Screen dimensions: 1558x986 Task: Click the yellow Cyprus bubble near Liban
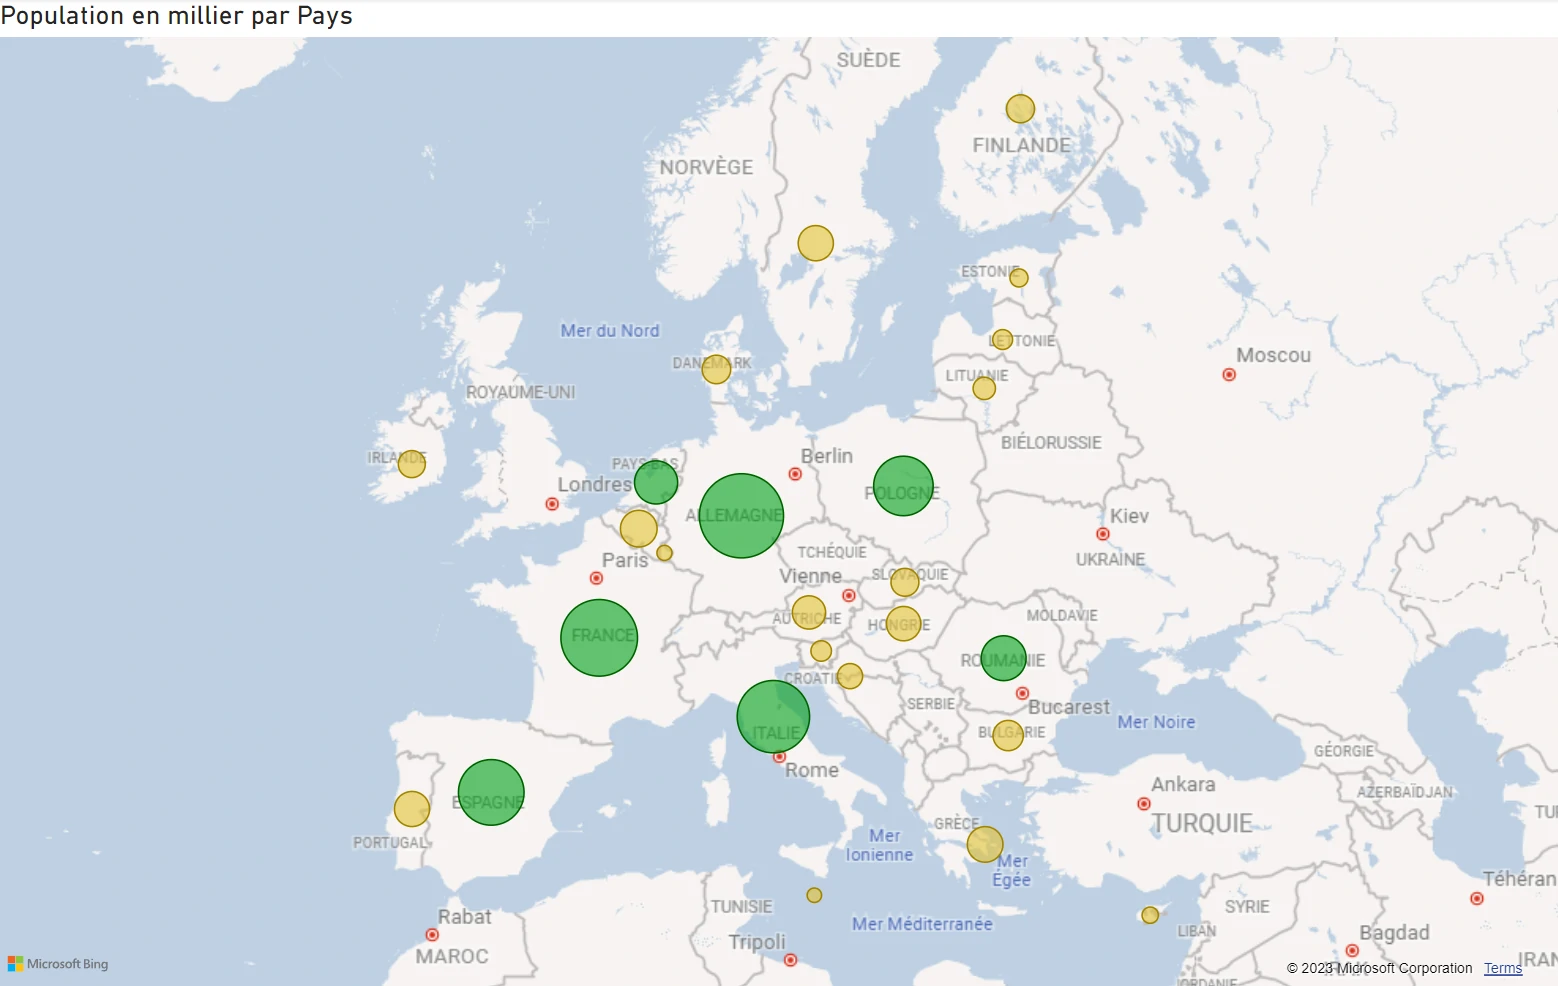pyautogui.click(x=1150, y=915)
